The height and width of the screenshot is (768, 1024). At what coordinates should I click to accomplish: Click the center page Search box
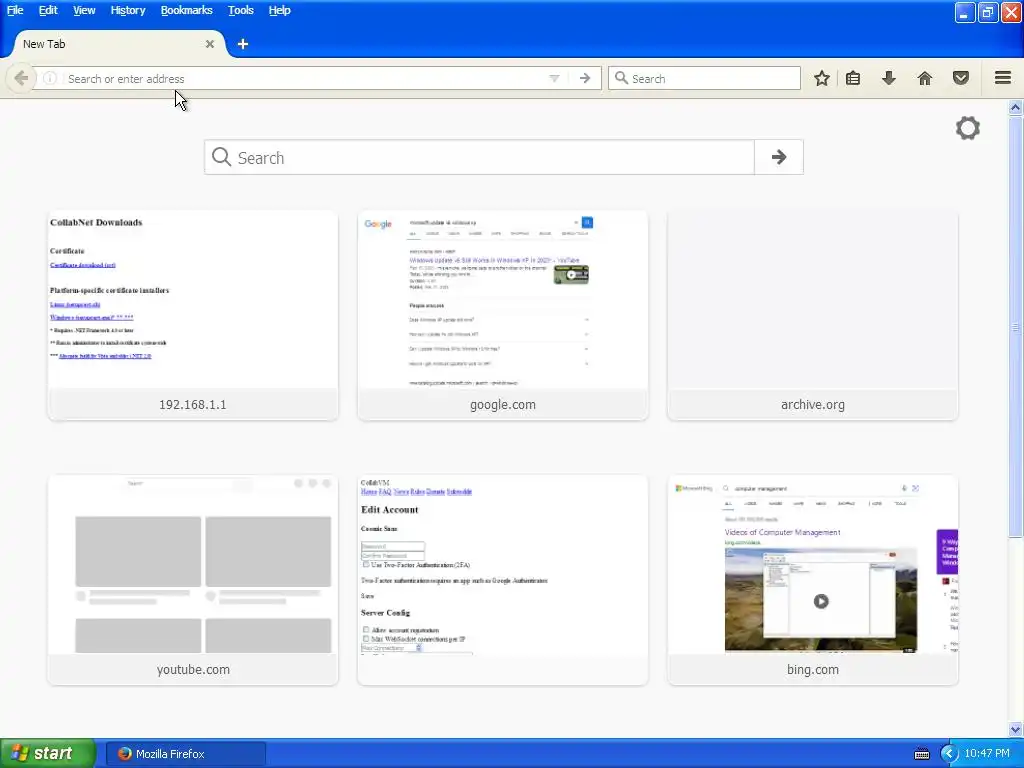479,157
